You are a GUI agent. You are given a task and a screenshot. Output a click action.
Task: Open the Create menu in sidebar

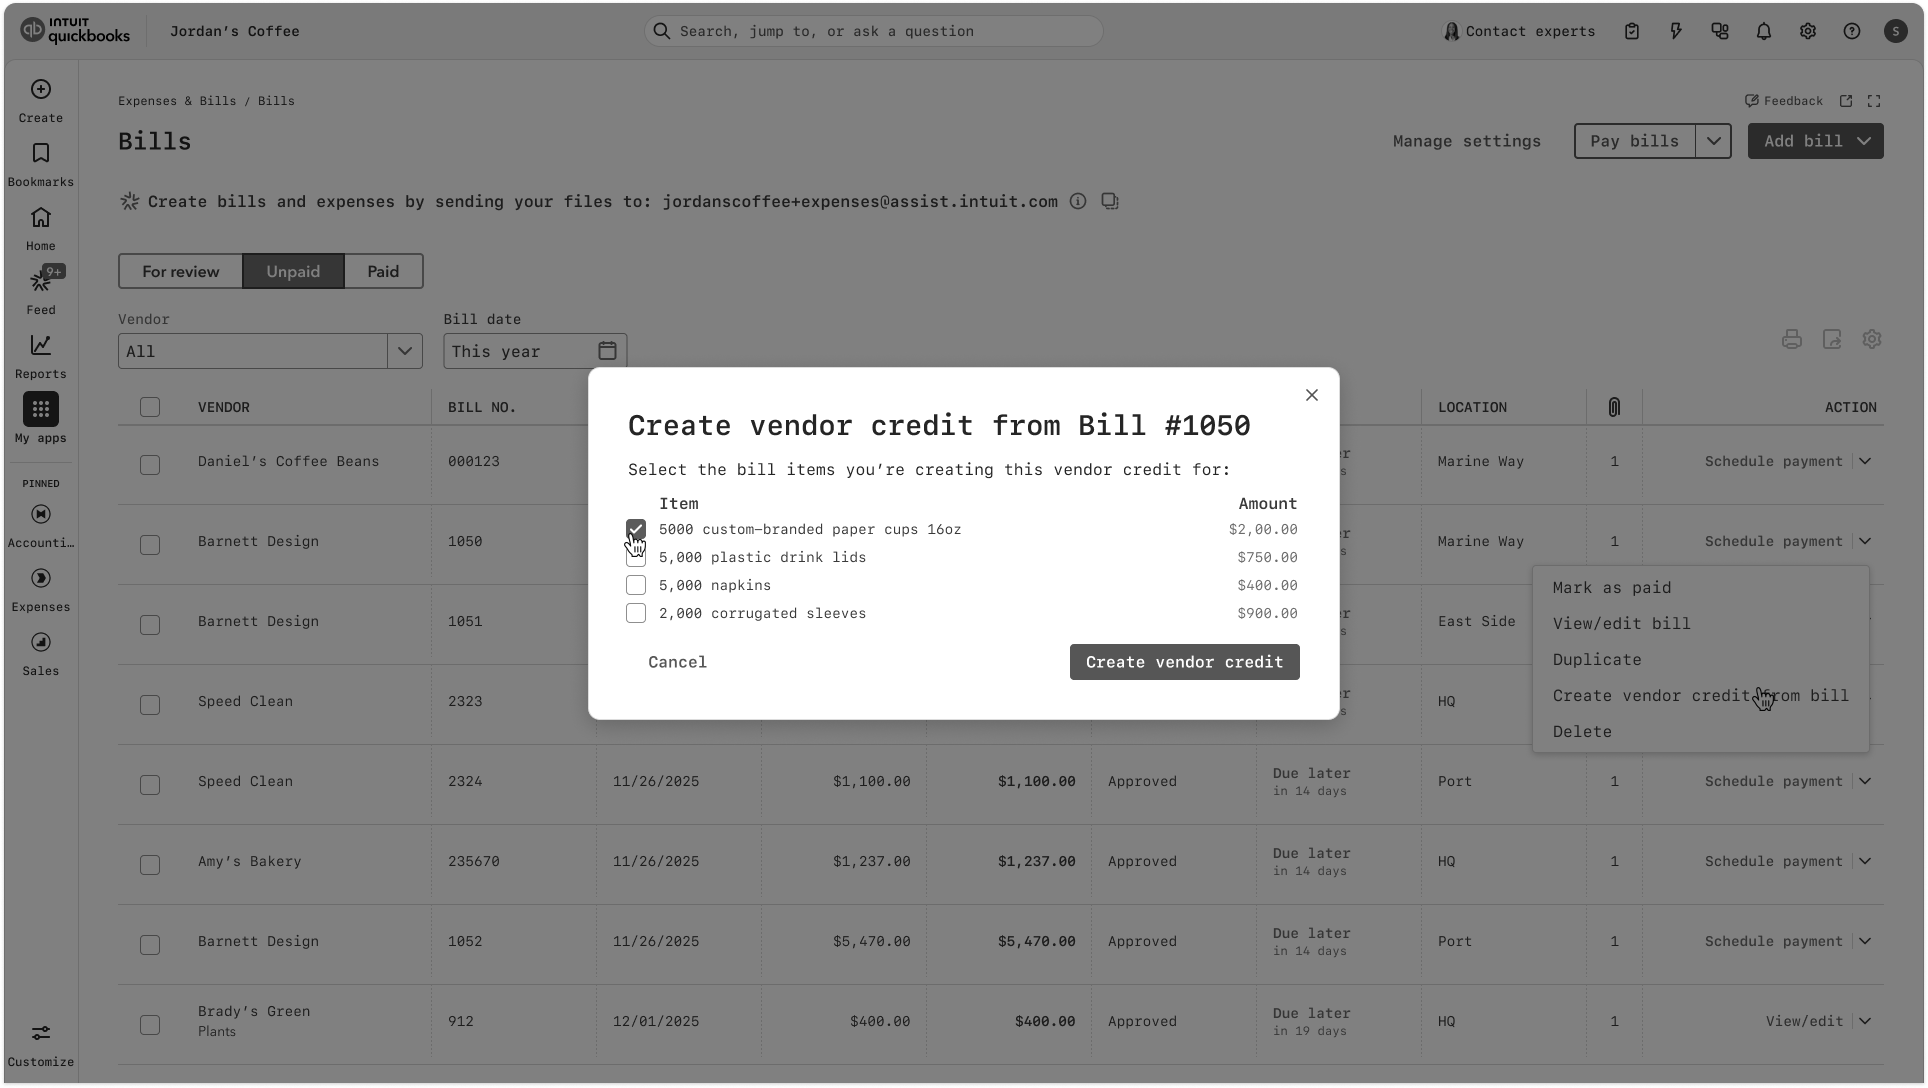41,101
